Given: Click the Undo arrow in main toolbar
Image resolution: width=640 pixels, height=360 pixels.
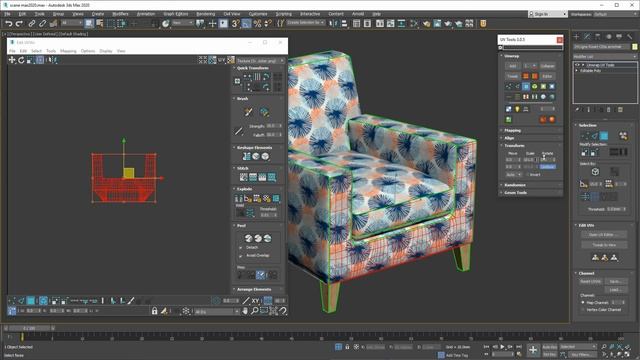Looking at the screenshot, I should pyautogui.click(x=9, y=24).
